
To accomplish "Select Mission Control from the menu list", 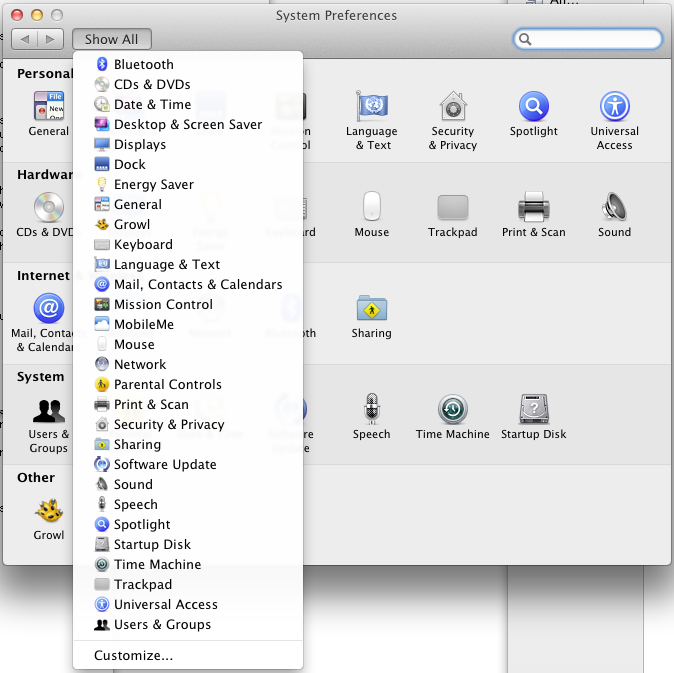I will coord(163,304).
